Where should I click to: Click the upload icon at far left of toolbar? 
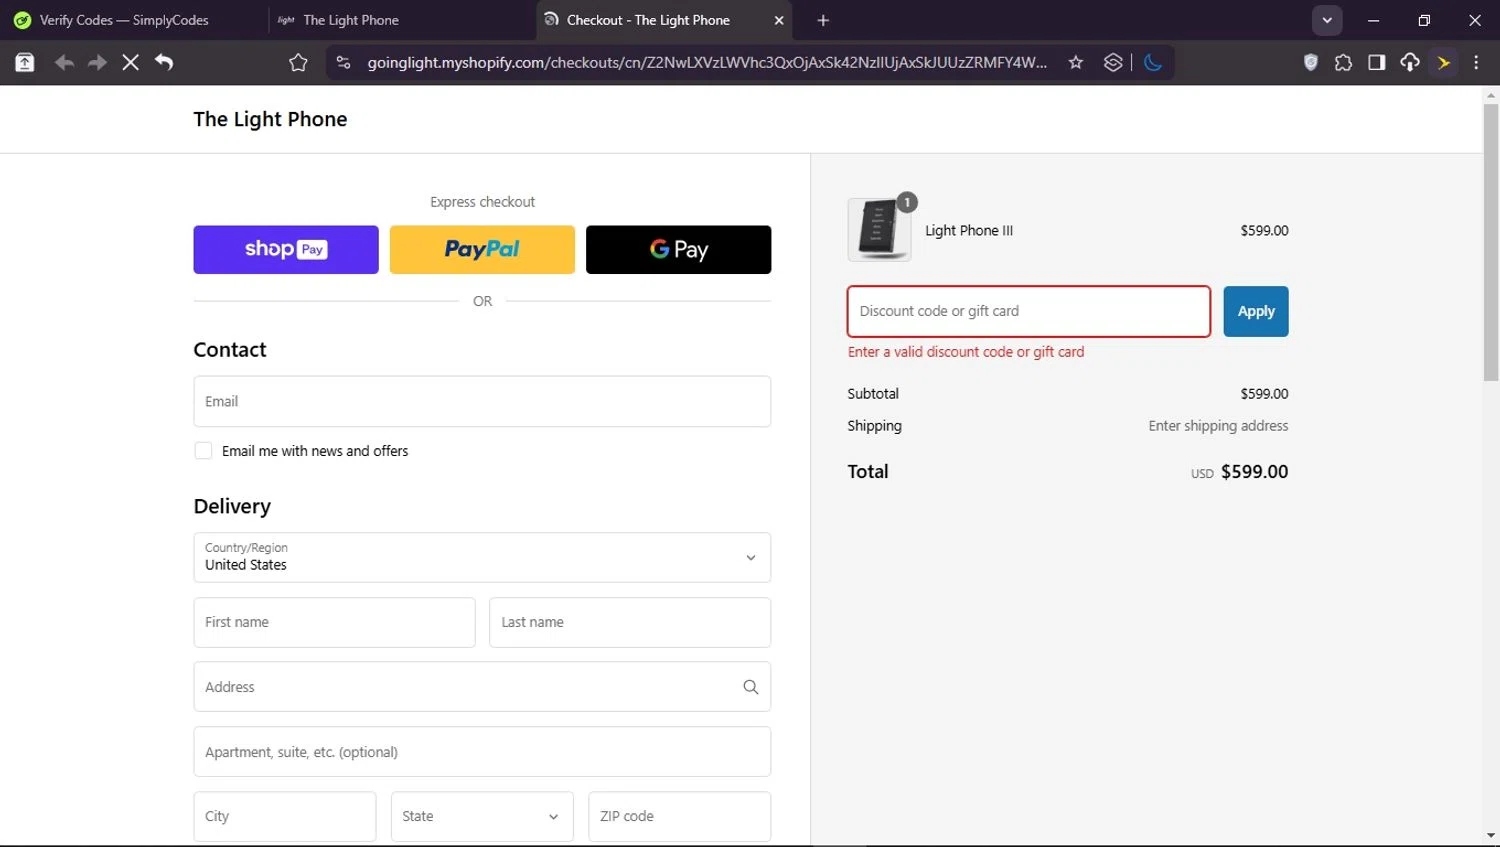click(25, 62)
